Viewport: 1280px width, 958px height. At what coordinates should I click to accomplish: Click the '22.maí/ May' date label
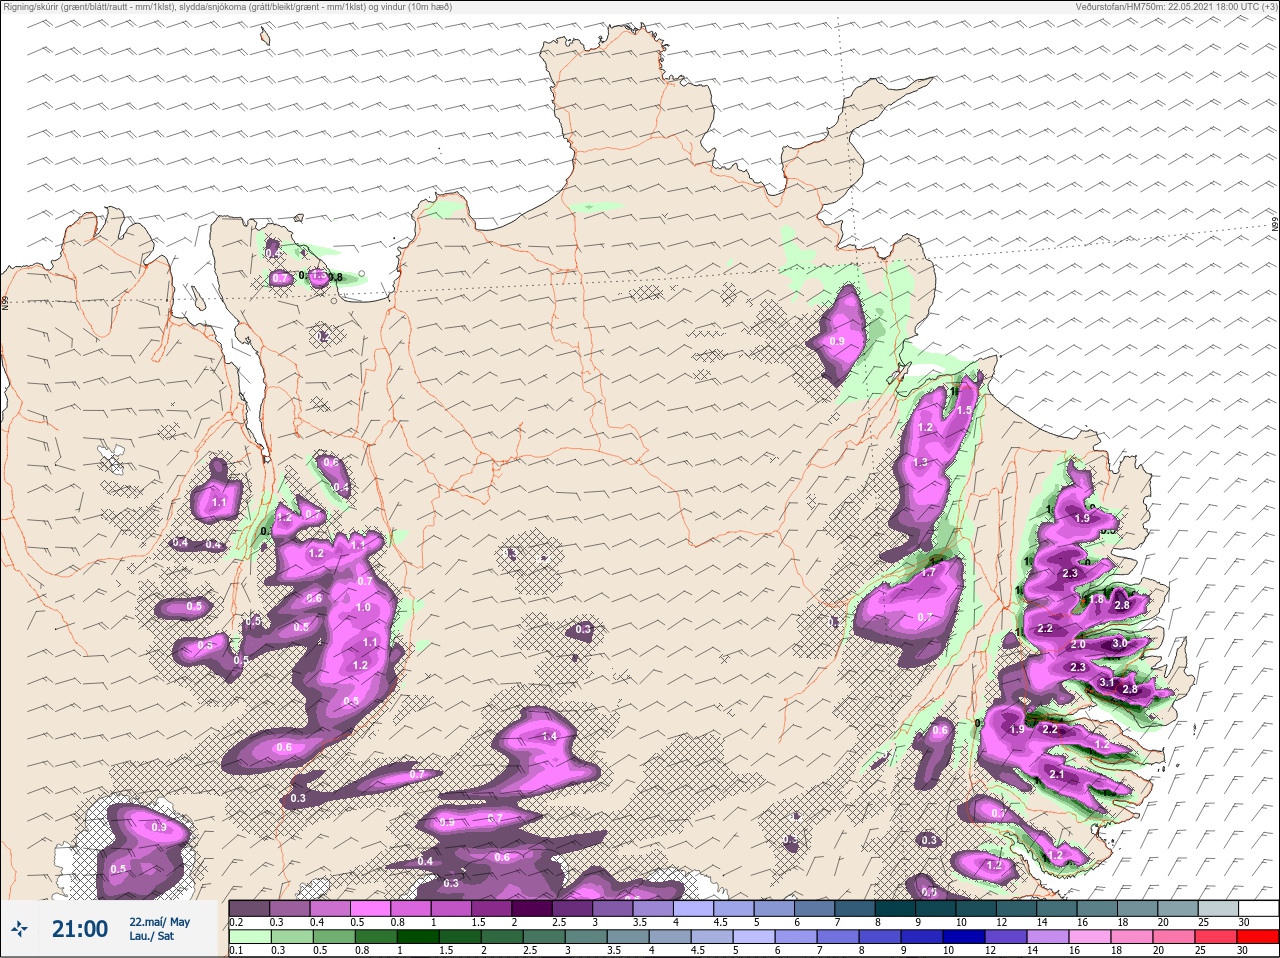(x=159, y=922)
